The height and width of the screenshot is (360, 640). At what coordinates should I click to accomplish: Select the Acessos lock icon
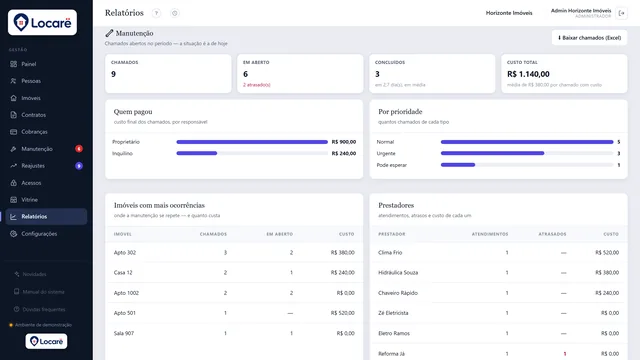[13, 183]
